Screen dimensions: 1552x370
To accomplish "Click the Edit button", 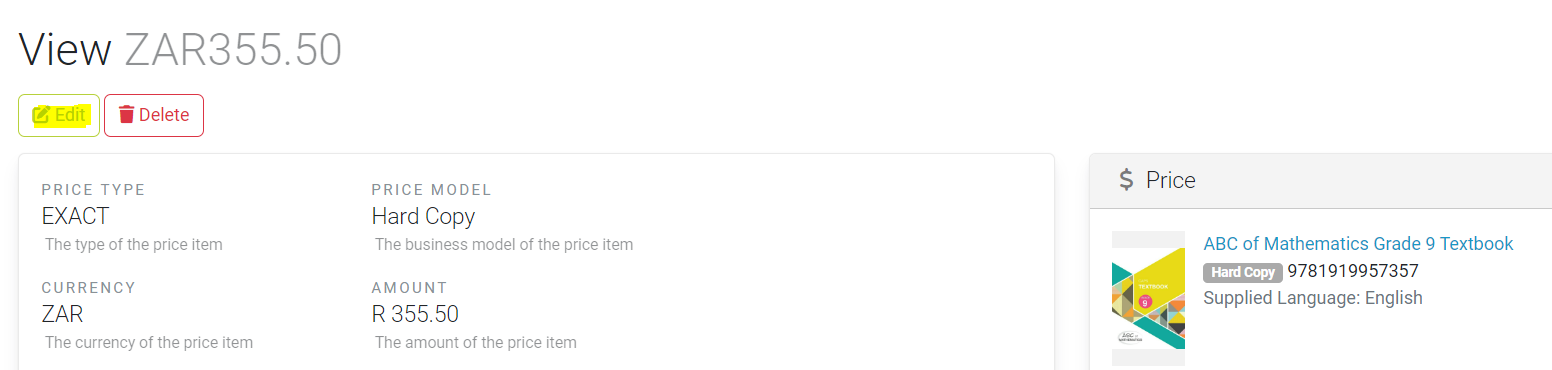I will (59, 115).
